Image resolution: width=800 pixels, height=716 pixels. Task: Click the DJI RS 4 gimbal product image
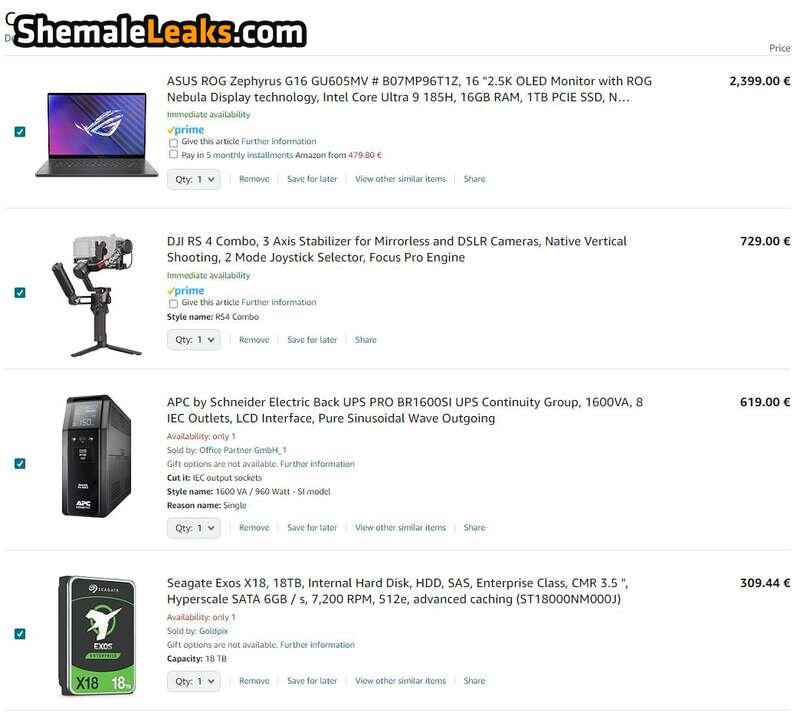96,295
